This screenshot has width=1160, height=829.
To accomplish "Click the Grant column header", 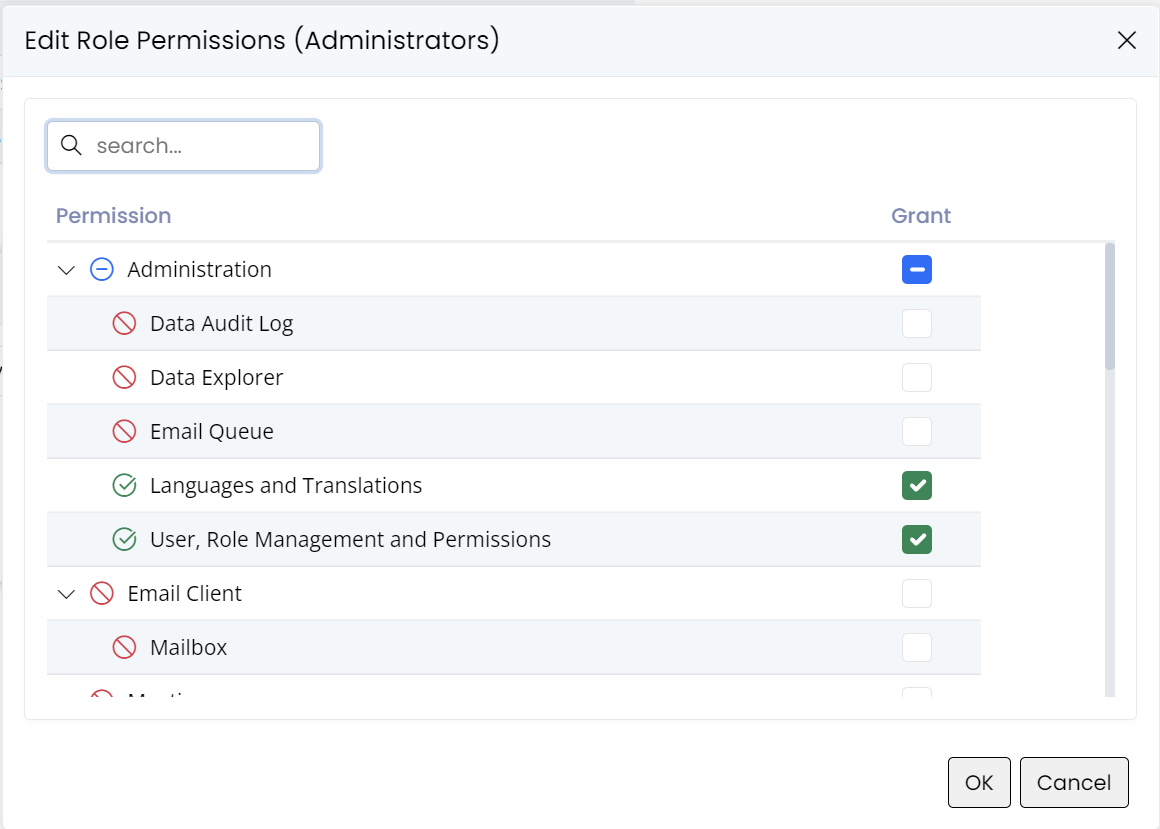I will [x=920, y=215].
